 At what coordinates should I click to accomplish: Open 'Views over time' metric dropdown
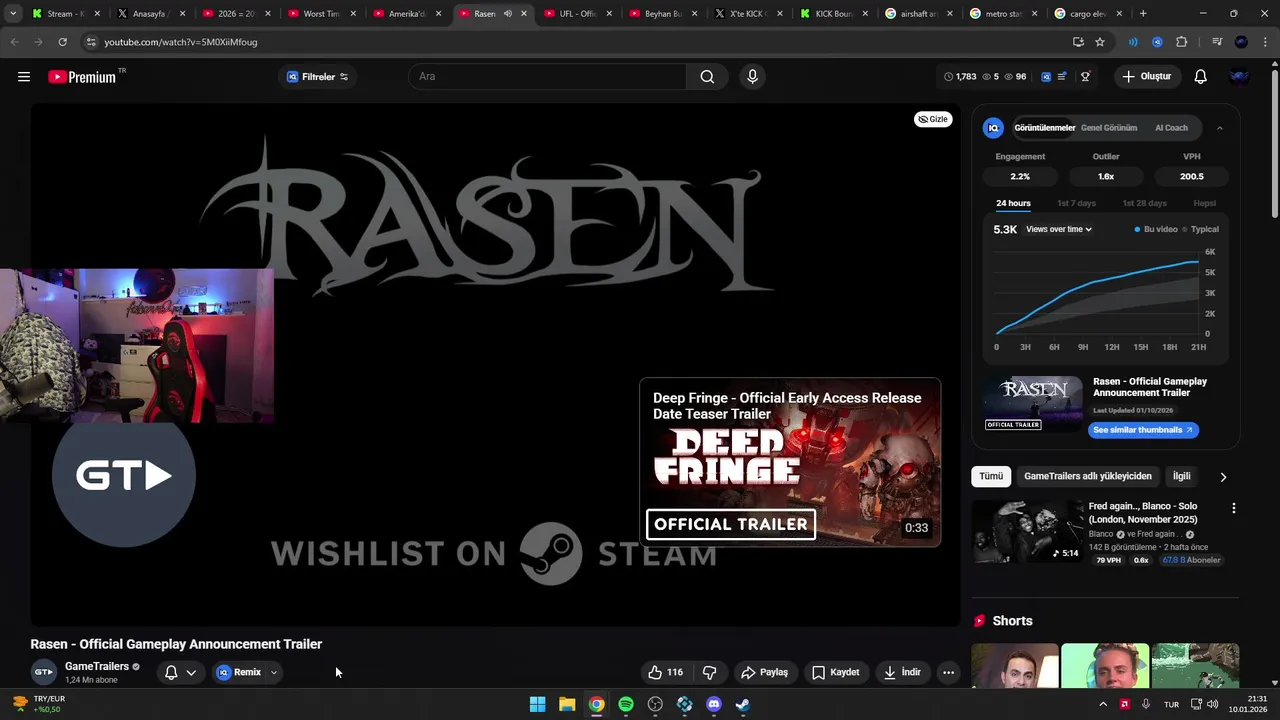coord(1059,229)
